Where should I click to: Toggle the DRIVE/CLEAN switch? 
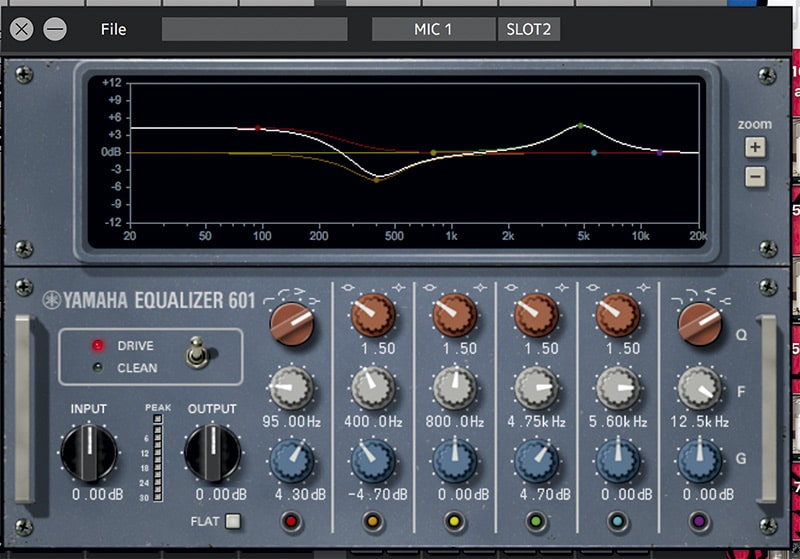197,352
